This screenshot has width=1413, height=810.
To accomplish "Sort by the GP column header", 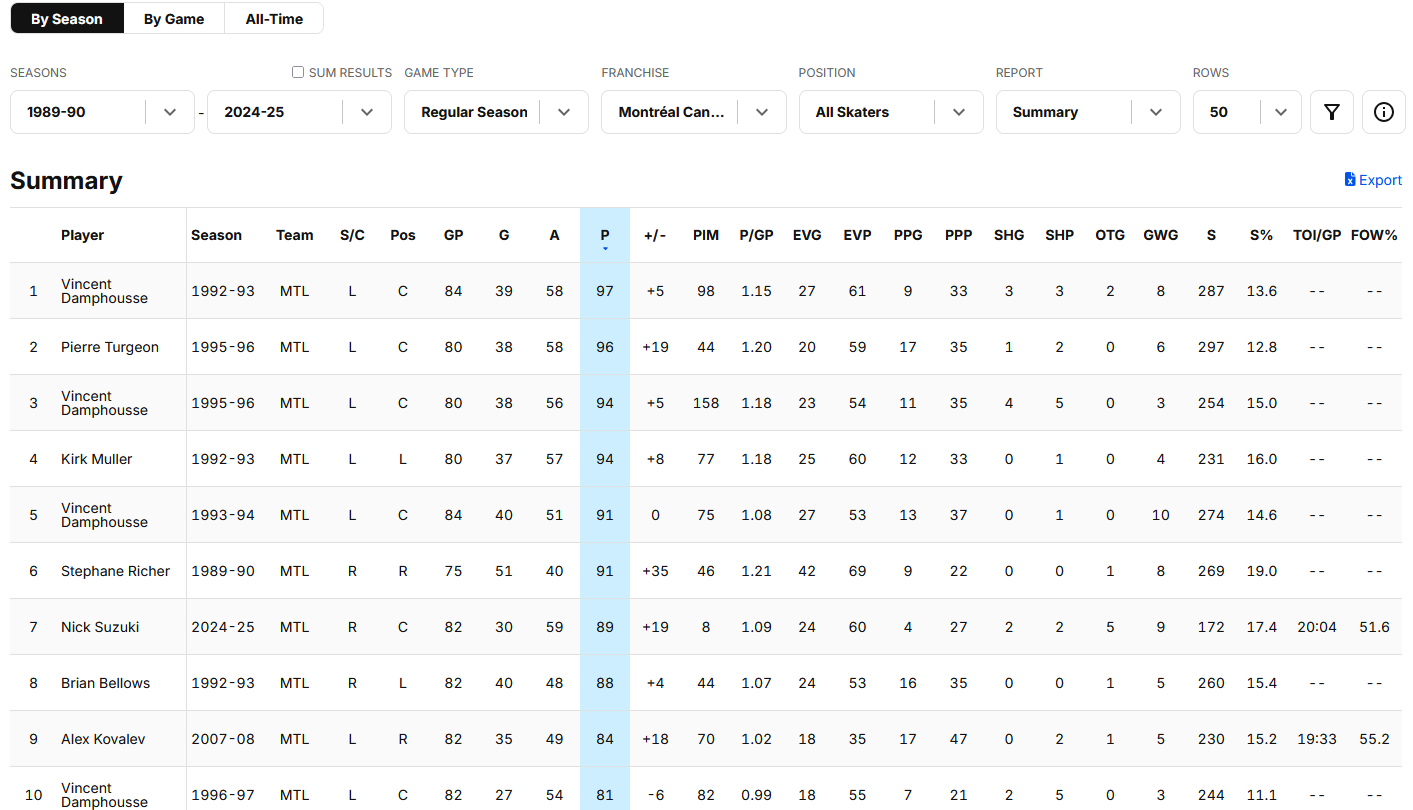I will click(454, 235).
